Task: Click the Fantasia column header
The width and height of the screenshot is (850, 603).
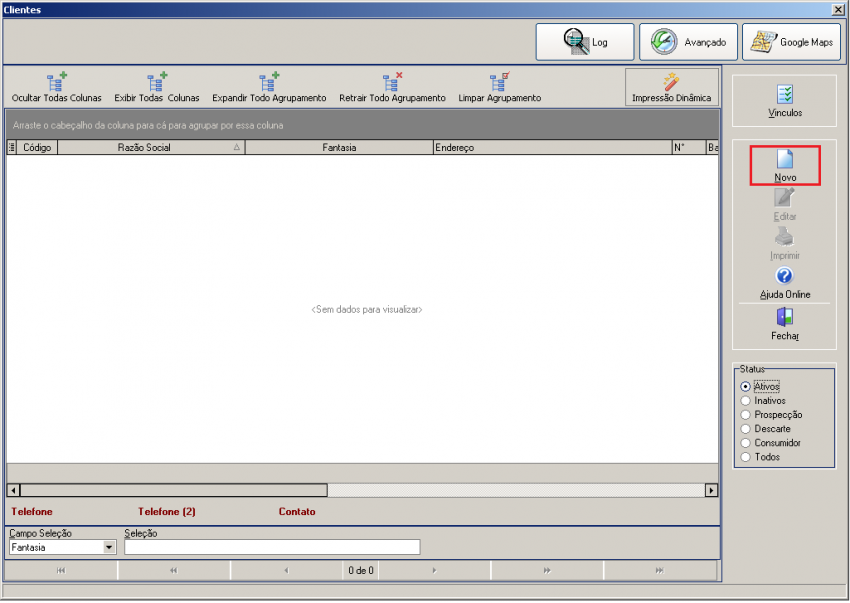Action: 339,148
